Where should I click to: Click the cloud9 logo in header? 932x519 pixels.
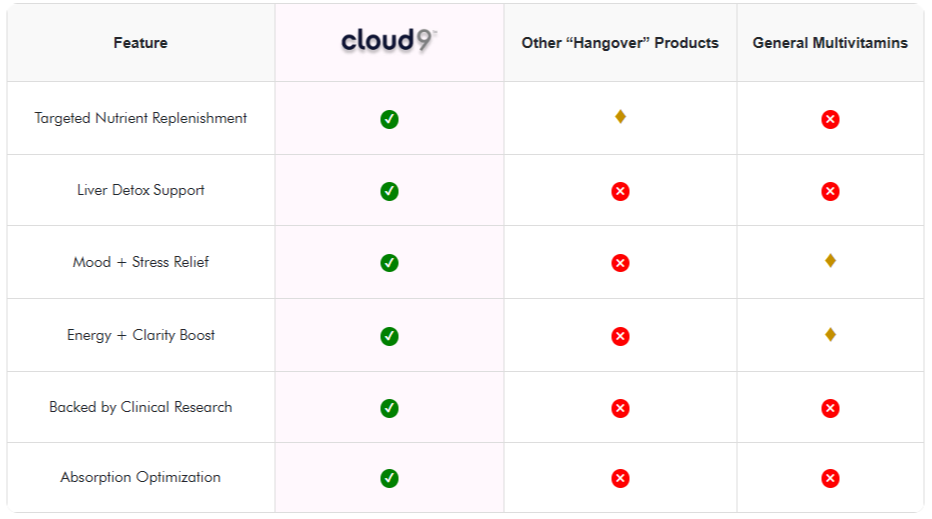[389, 41]
